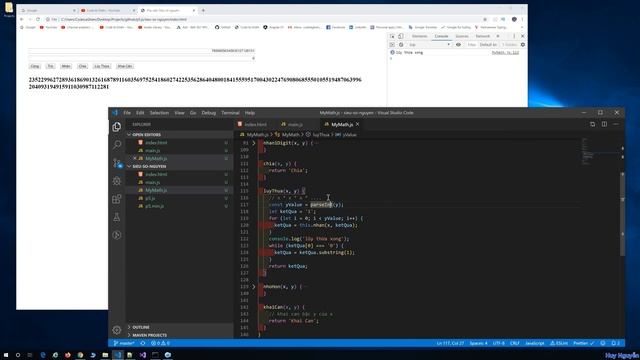Click the open changes icon near the editor tabs
The height and width of the screenshot is (360, 640).
click(x=592, y=124)
